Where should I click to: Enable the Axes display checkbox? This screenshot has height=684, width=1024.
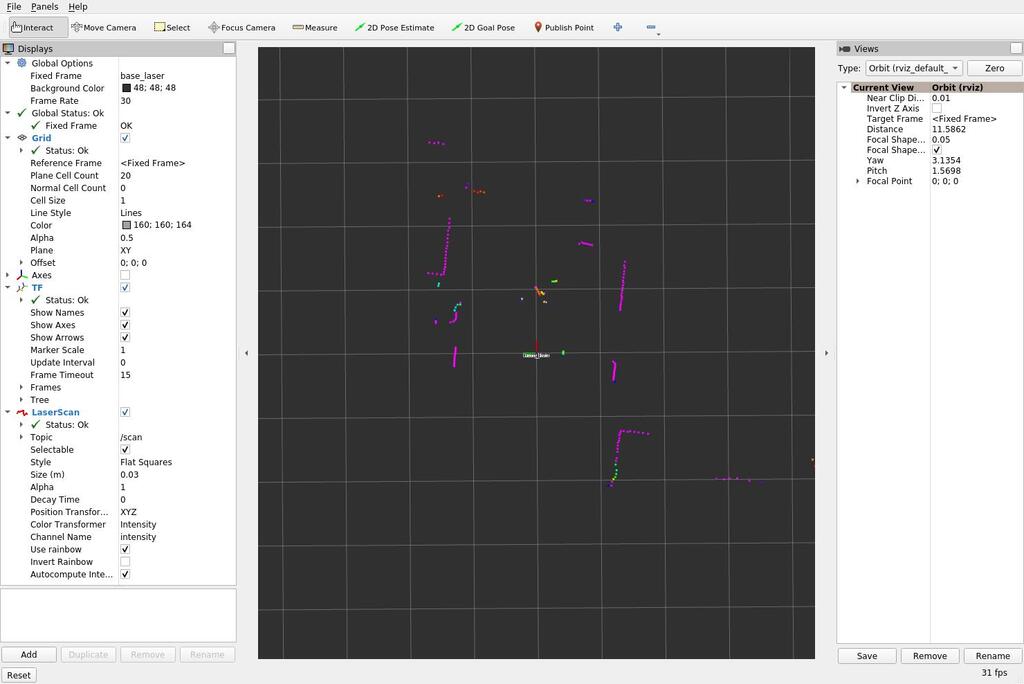tap(125, 275)
